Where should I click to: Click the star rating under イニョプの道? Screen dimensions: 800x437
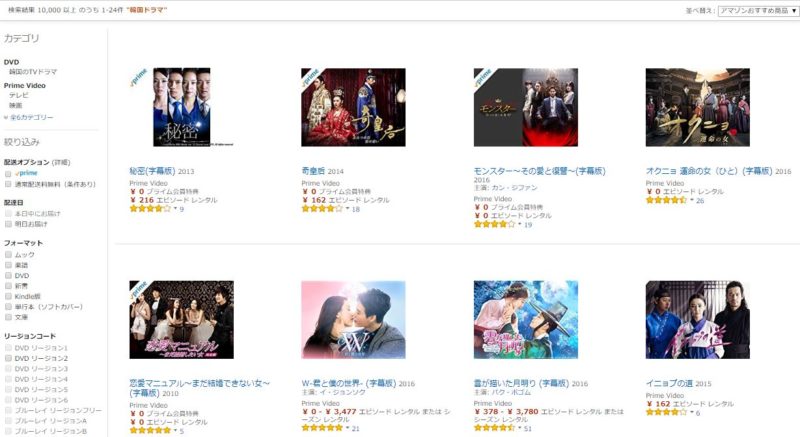[x=666, y=412]
